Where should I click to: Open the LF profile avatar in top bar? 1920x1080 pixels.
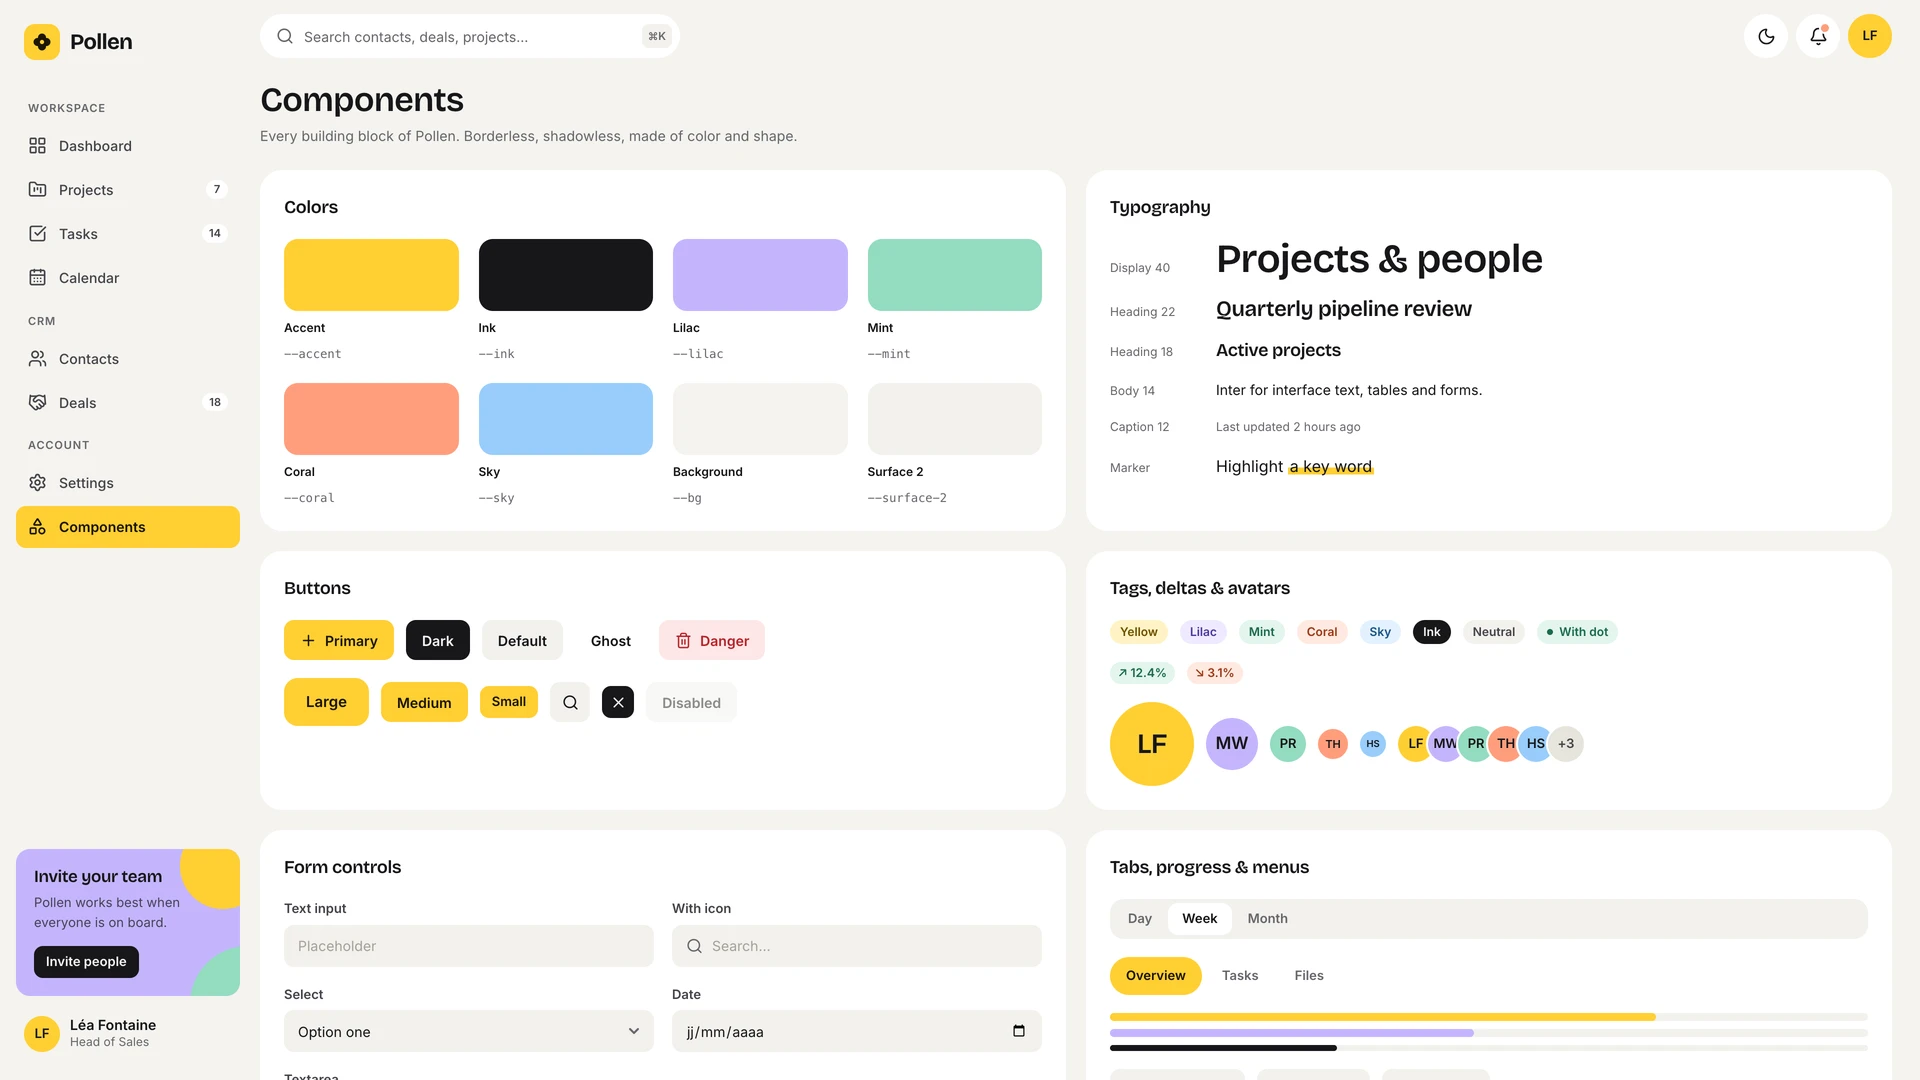pyautogui.click(x=1870, y=36)
